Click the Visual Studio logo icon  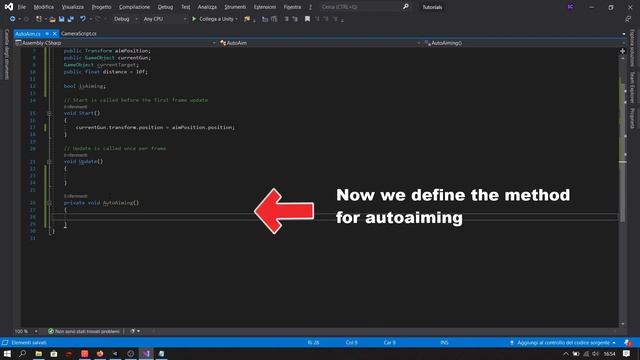tap(9, 7)
